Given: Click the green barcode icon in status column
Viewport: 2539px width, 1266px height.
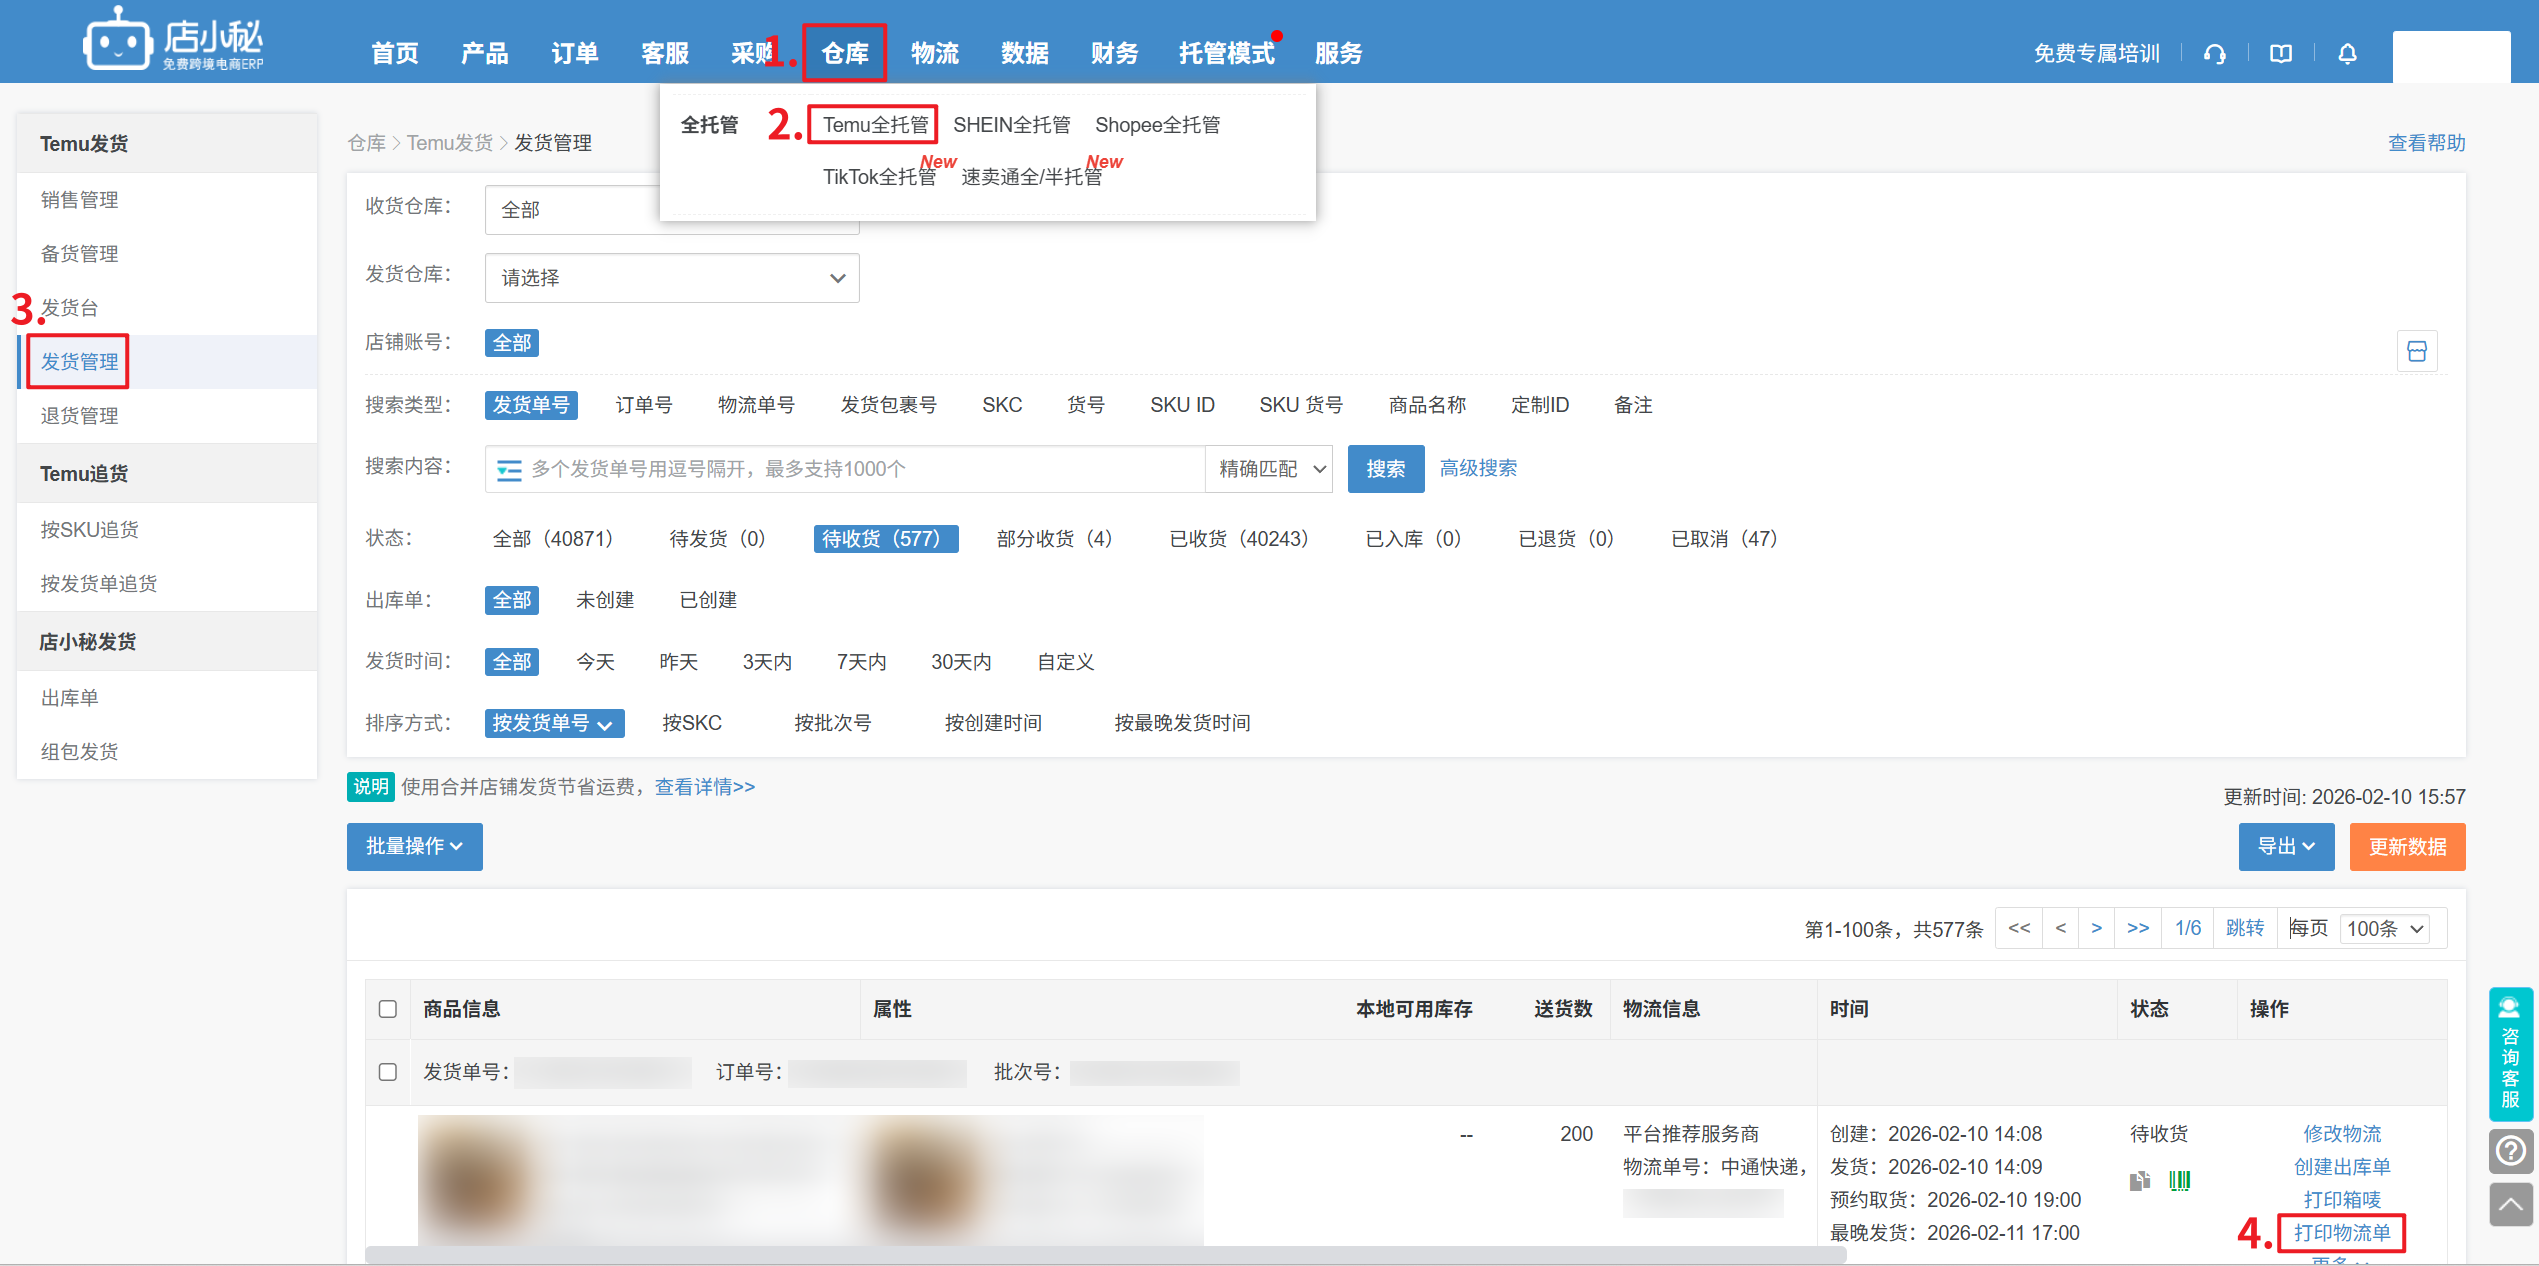Looking at the screenshot, I should point(2179,1181).
